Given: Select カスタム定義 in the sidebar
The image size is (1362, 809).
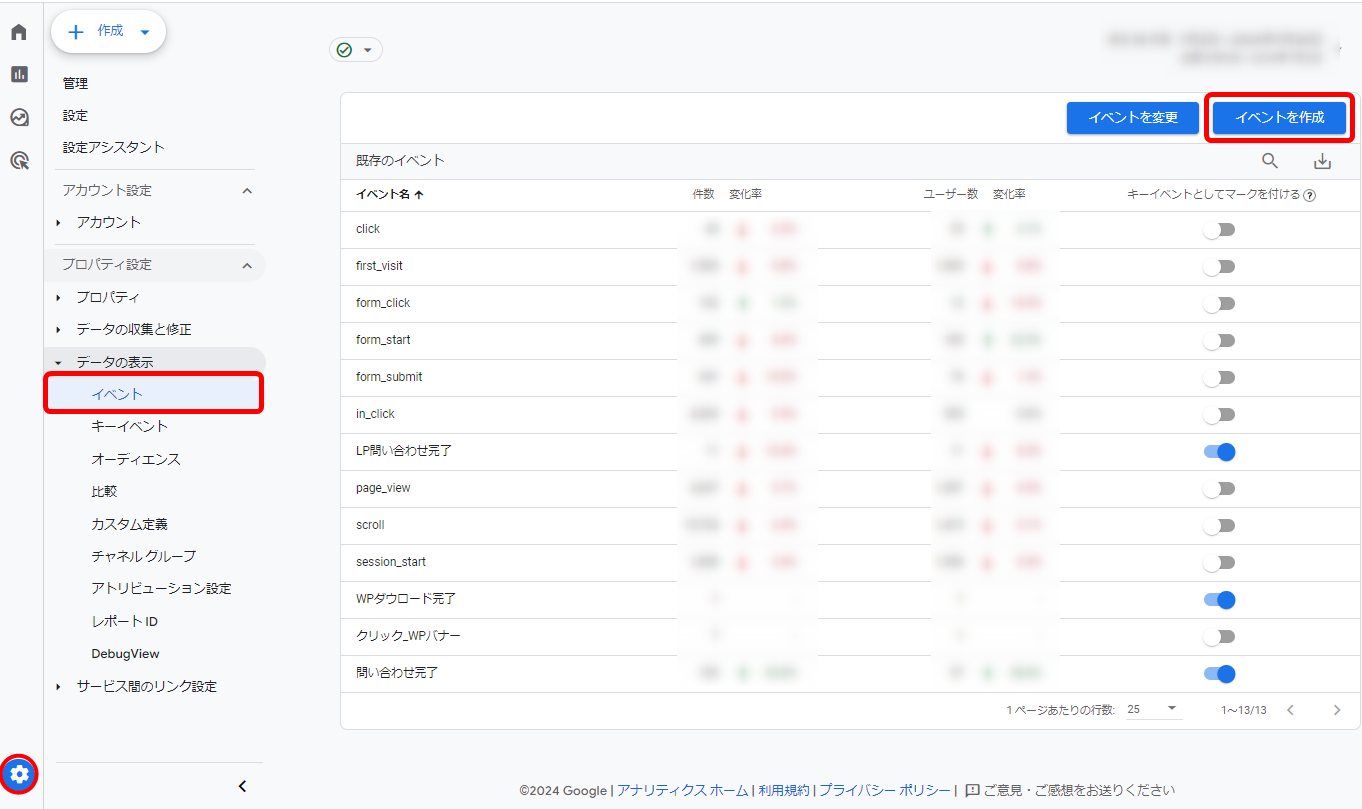Looking at the screenshot, I should [129, 524].
